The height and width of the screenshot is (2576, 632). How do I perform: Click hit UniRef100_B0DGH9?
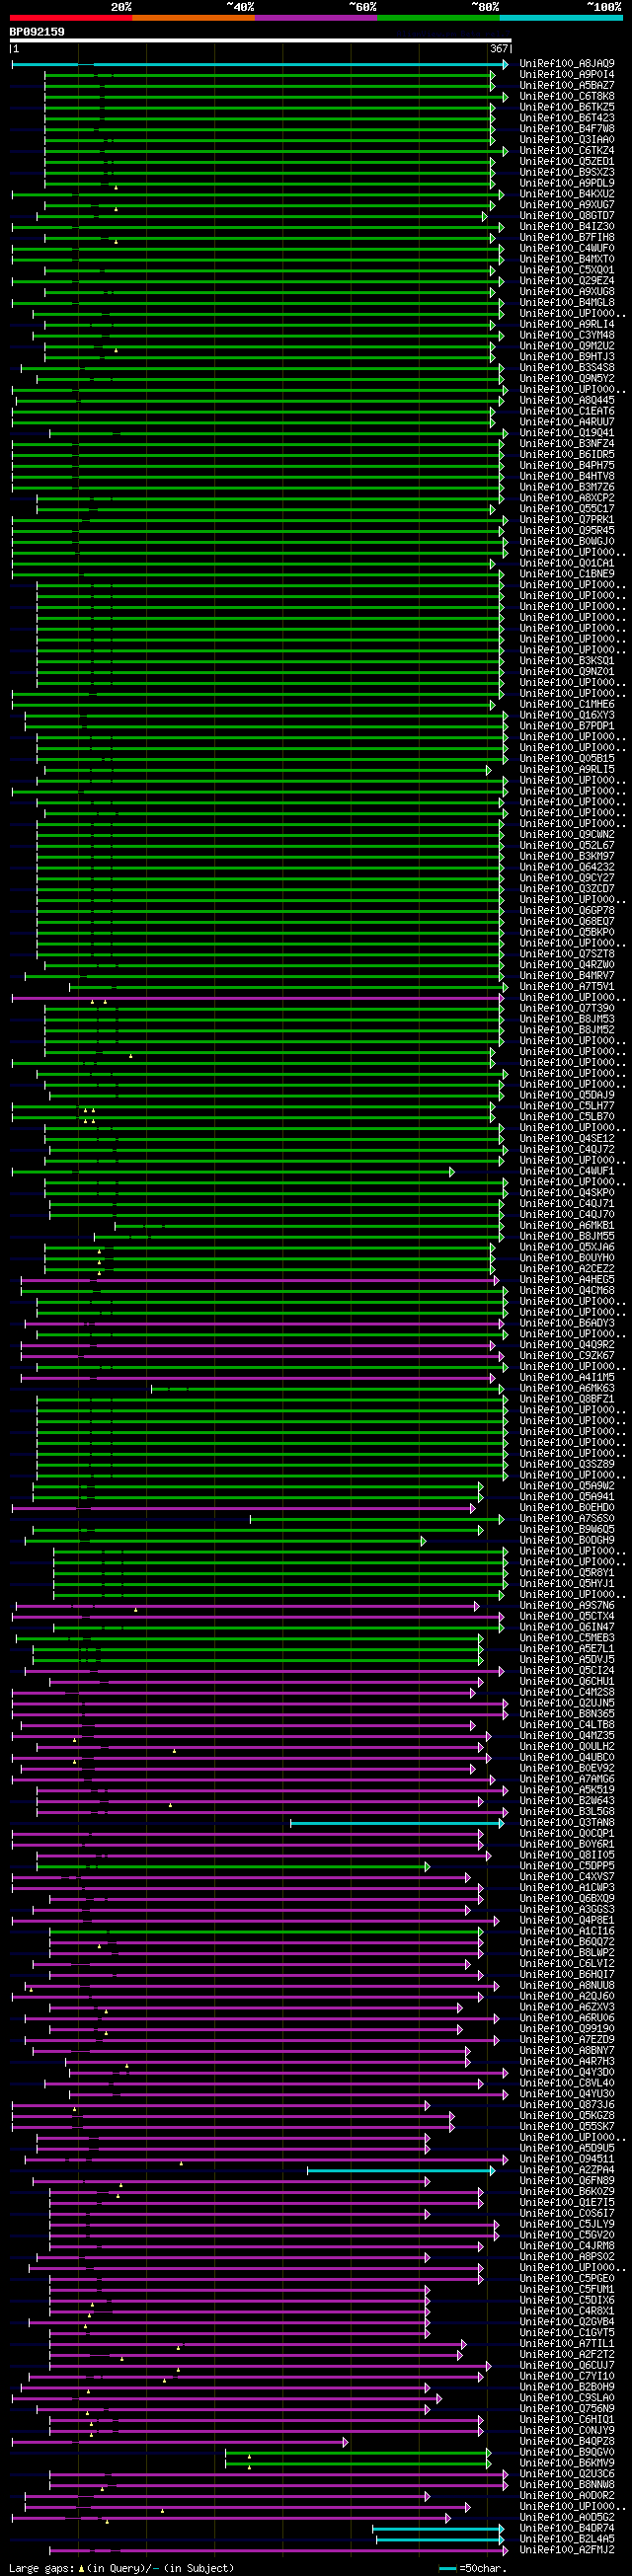point(567,1541)
